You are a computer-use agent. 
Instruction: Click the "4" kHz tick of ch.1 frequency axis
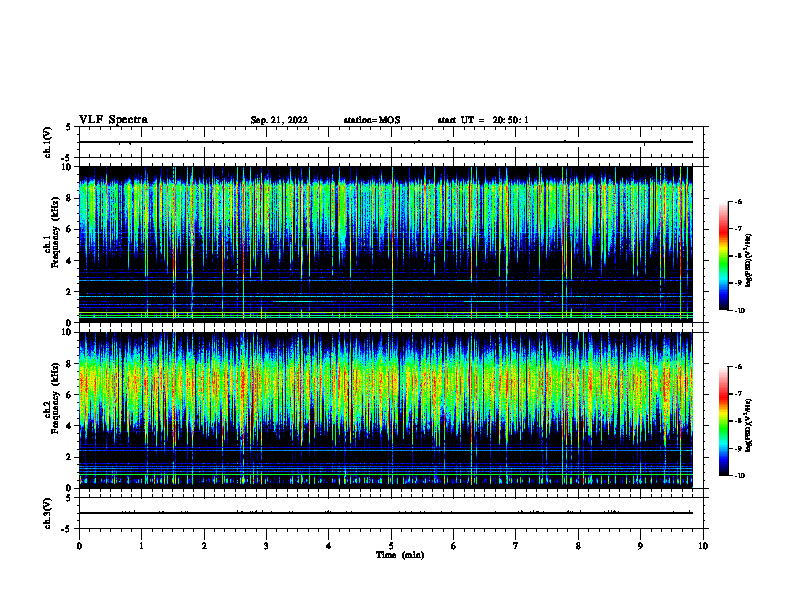click(x=70, y=261)
